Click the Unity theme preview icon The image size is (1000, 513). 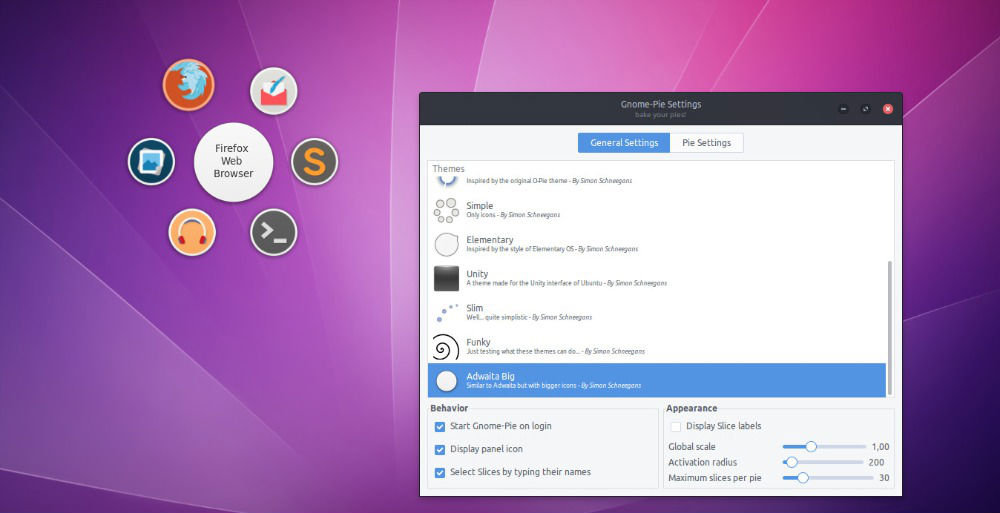point(446,279)
